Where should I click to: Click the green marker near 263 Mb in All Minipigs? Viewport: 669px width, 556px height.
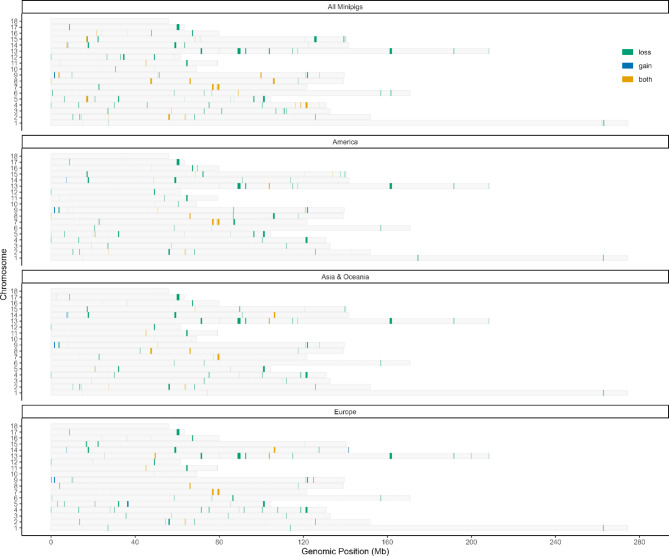(603, 123)
